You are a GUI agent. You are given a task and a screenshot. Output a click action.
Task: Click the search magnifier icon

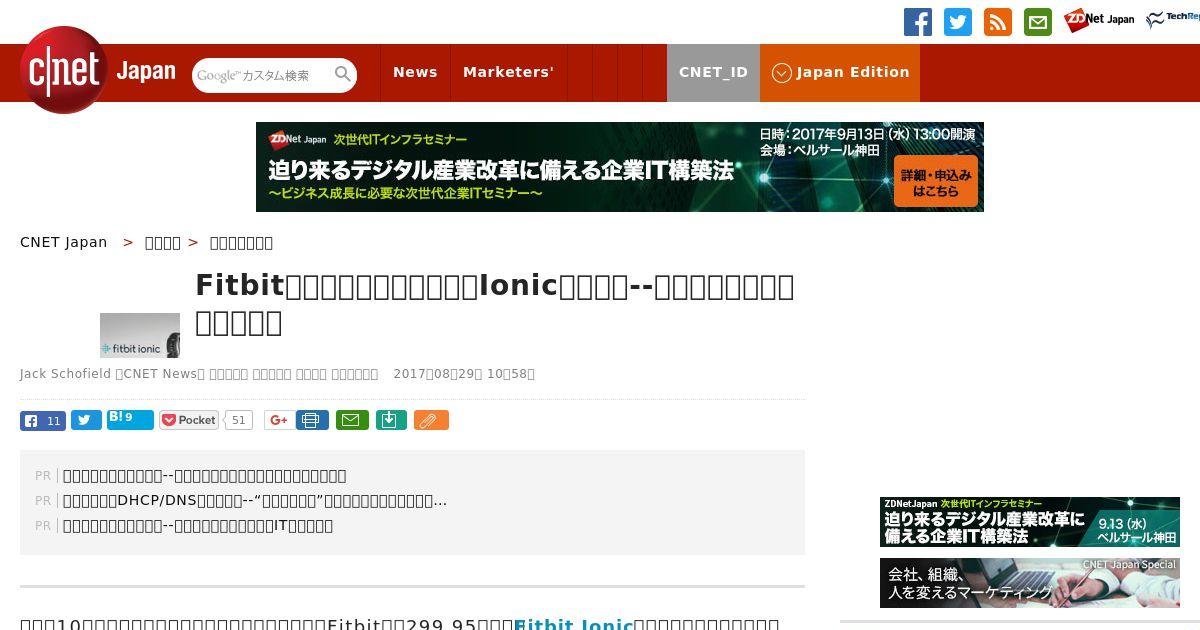tap(343, 75)
